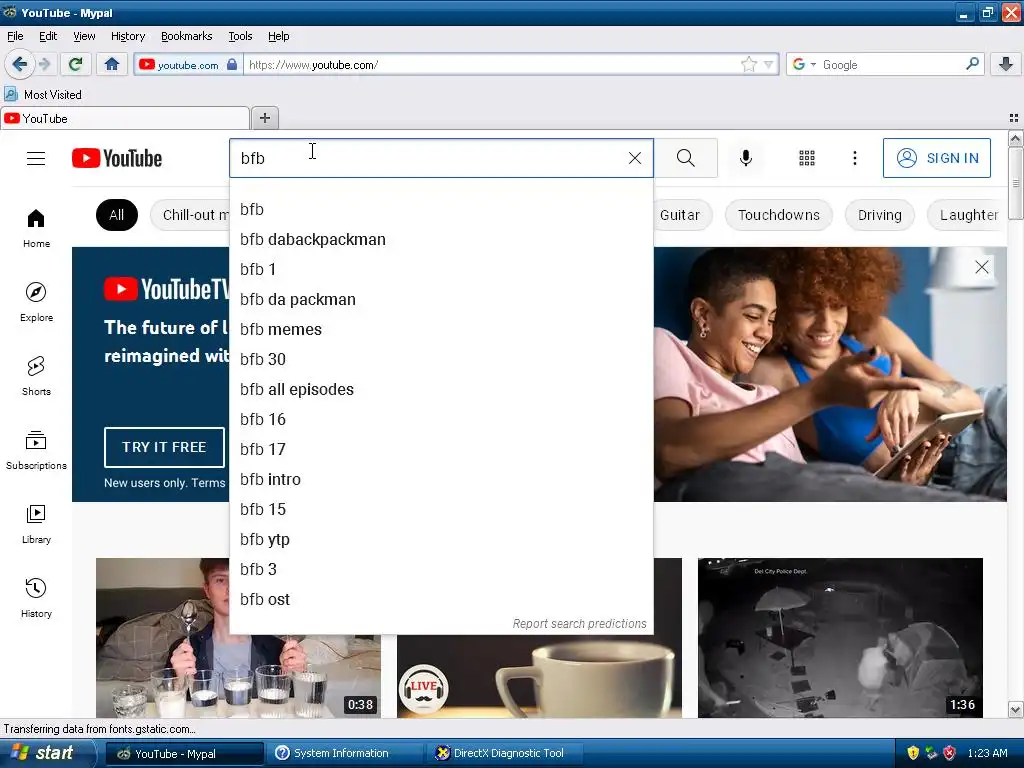
Task: Open Explore in the sidebar
Action: (36, 302)
